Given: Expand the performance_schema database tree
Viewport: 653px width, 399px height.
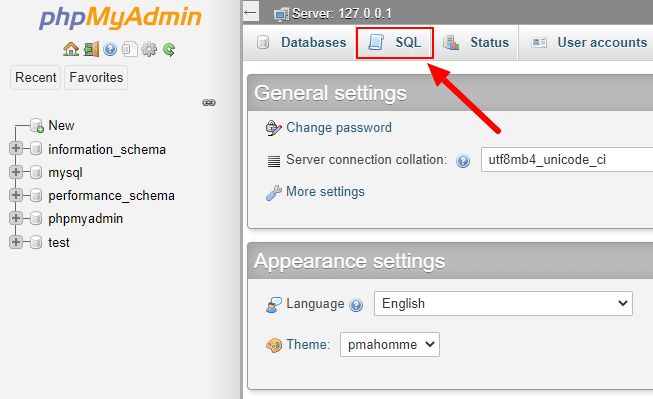Looking at the screenshot, I should point(16,195).
